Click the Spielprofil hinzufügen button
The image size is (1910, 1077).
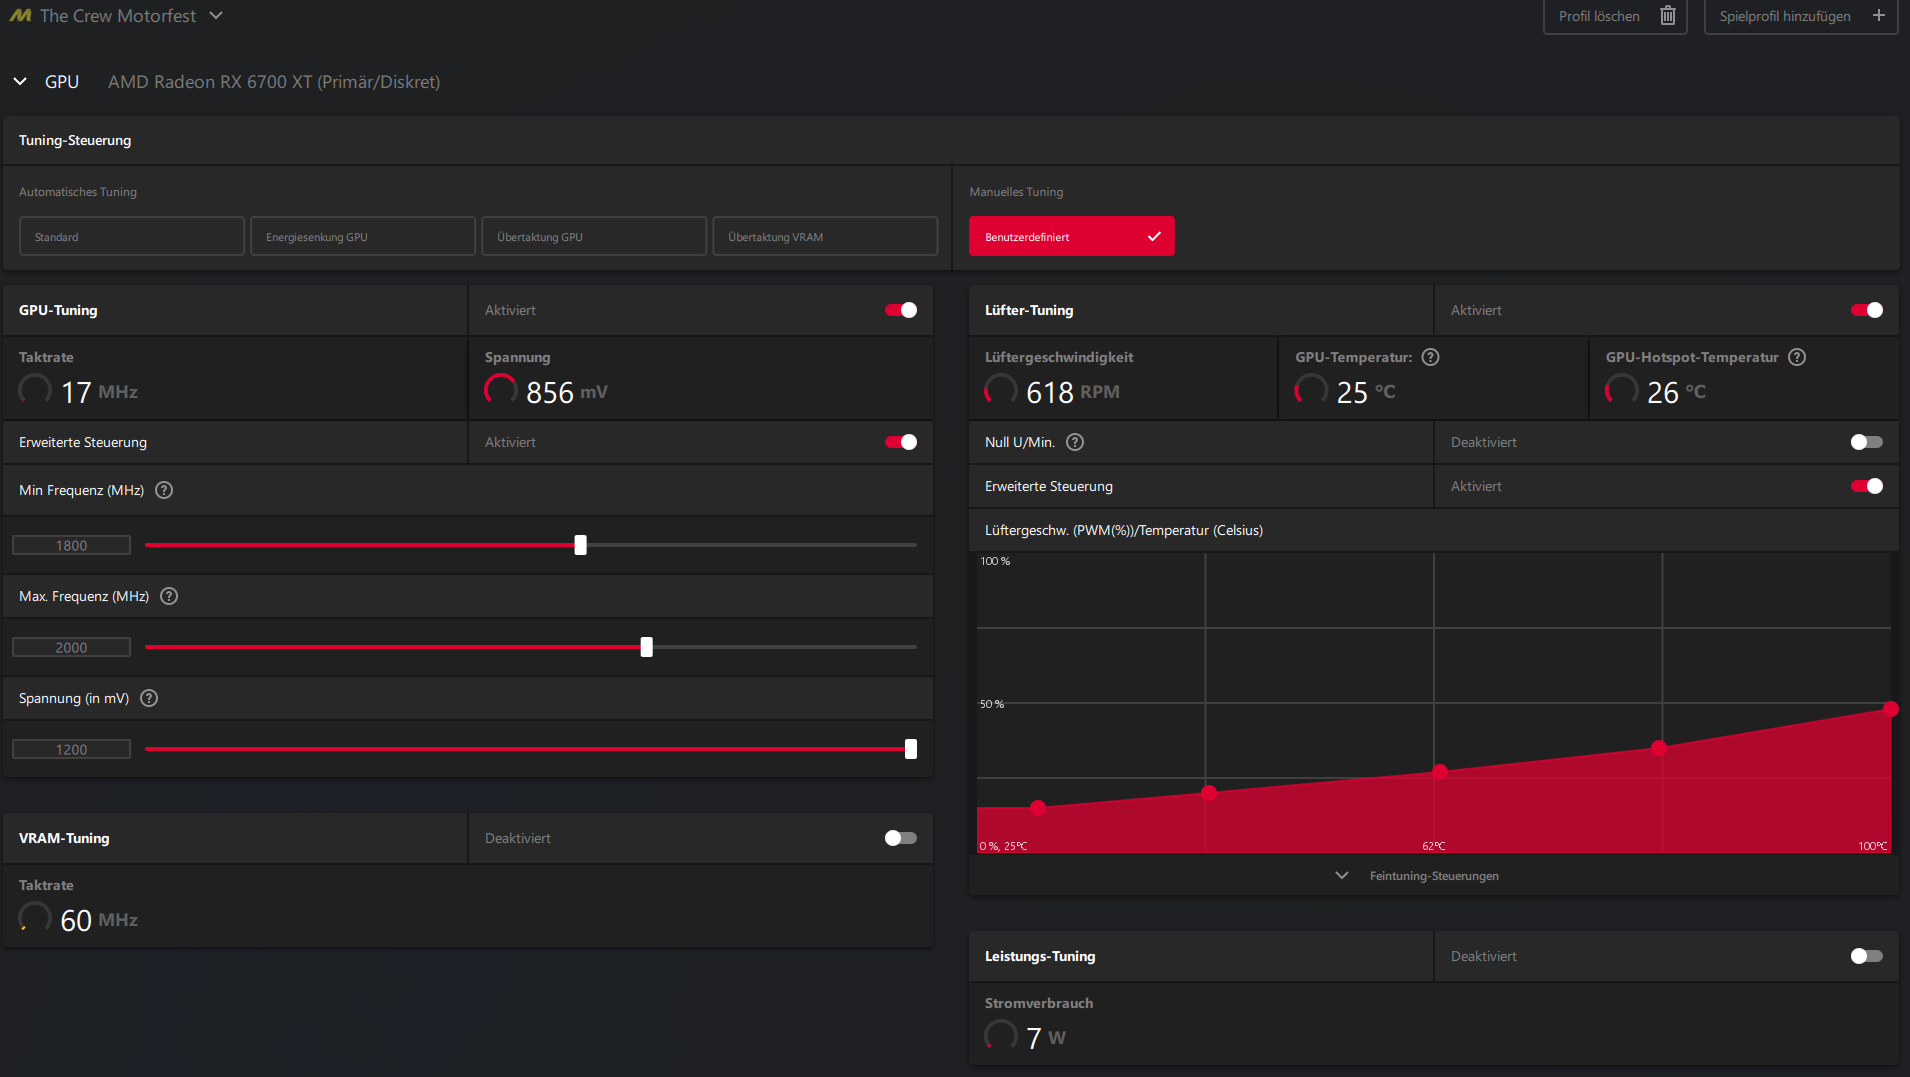pos(1801,16)
